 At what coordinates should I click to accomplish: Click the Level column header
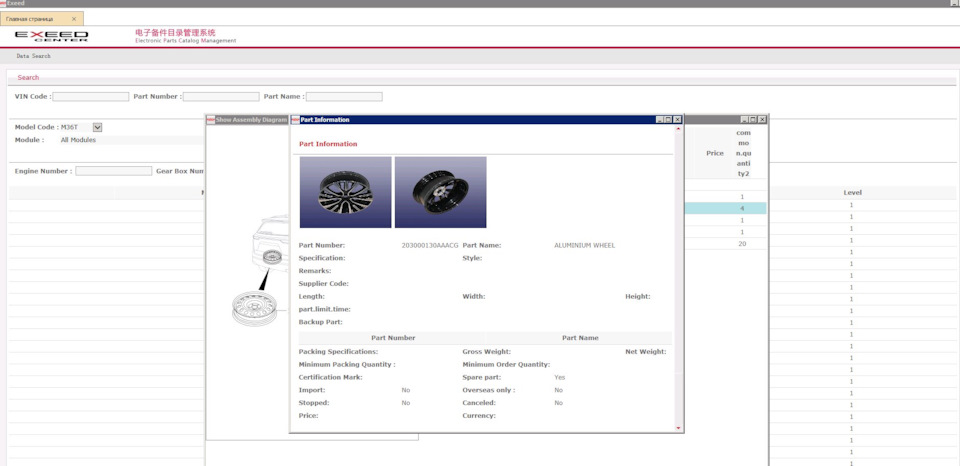pos(852,192)
